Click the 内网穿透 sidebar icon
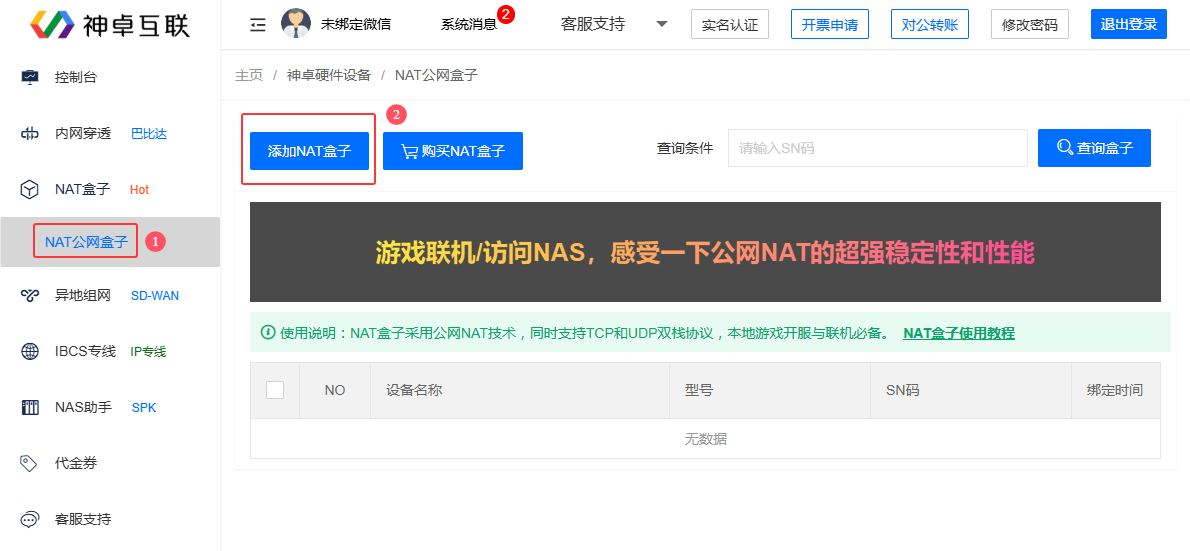 tap(30, 133)
